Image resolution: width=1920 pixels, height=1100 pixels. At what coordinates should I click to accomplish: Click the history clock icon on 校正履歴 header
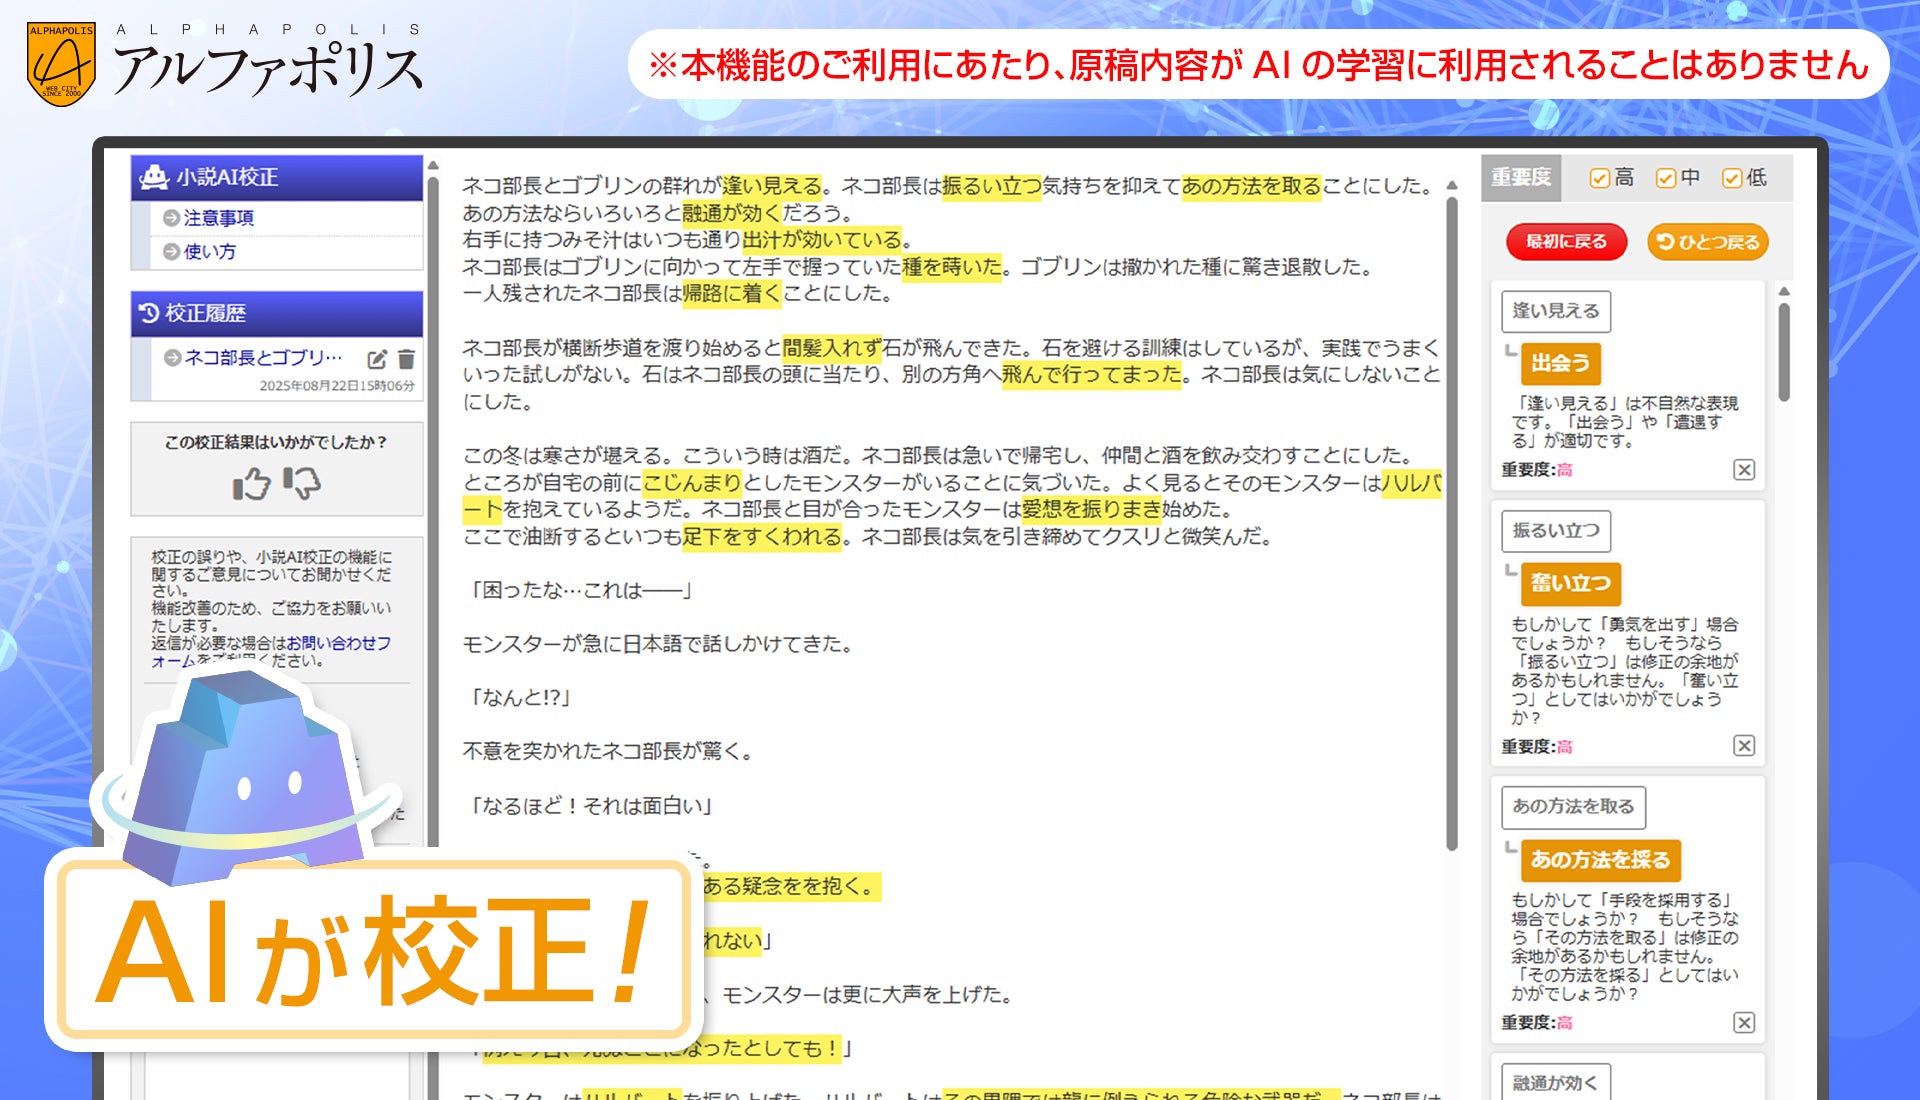pyautogui.click(x=150, y=311)
